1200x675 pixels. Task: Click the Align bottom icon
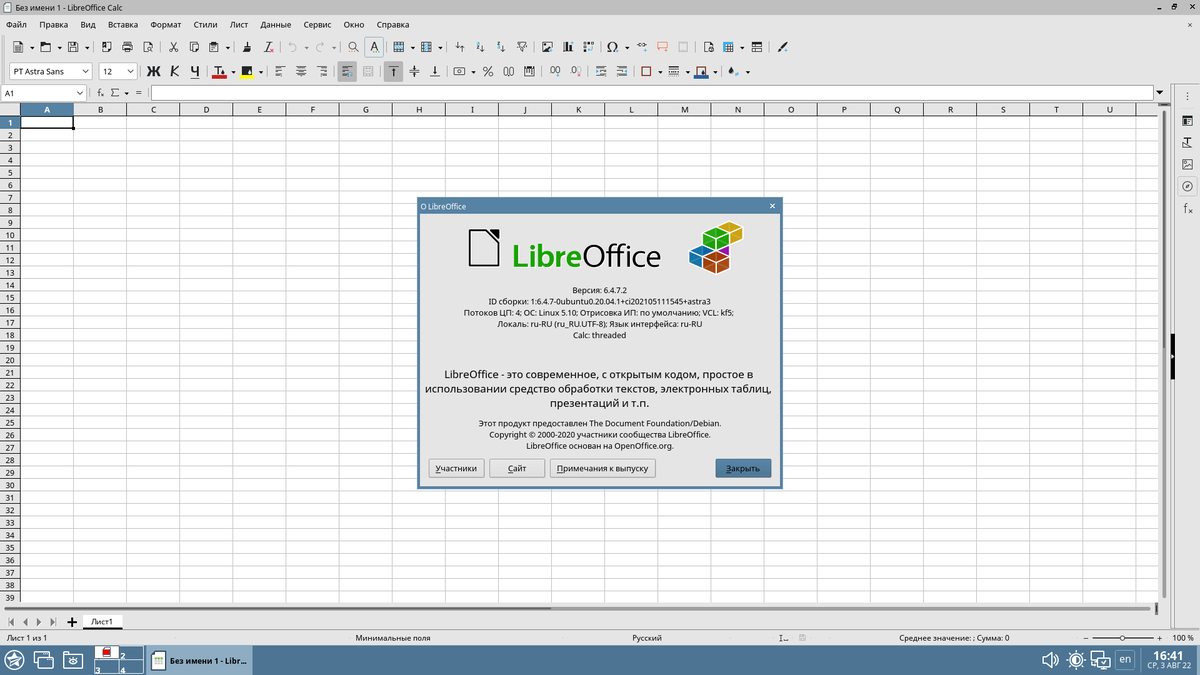tap(435, 71)
